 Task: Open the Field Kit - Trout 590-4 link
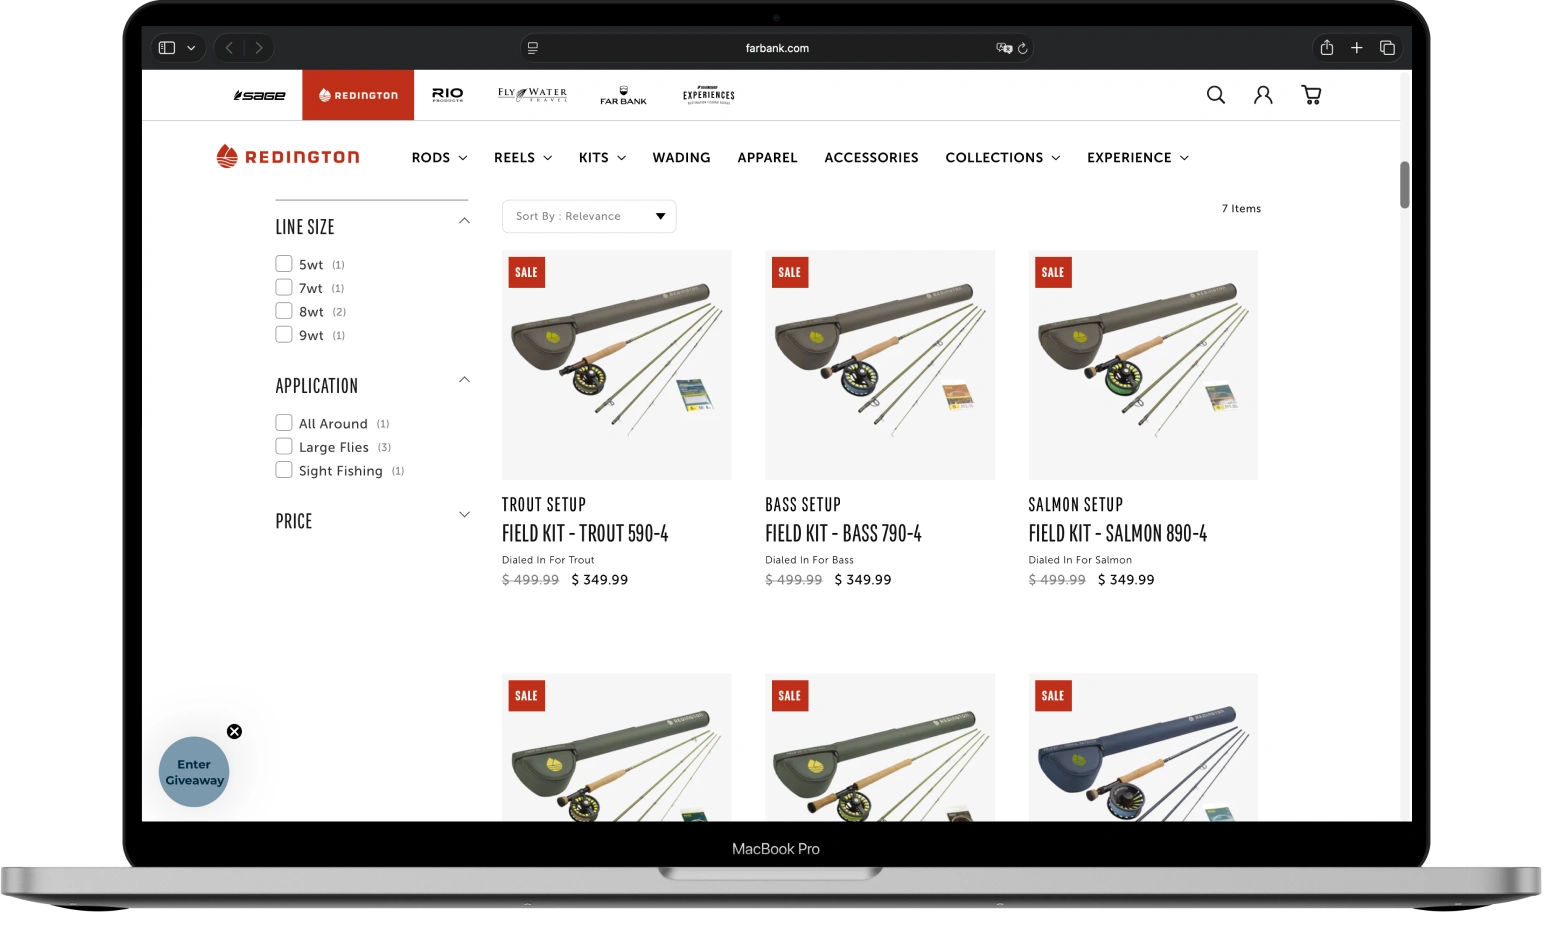tap(585, 534)
